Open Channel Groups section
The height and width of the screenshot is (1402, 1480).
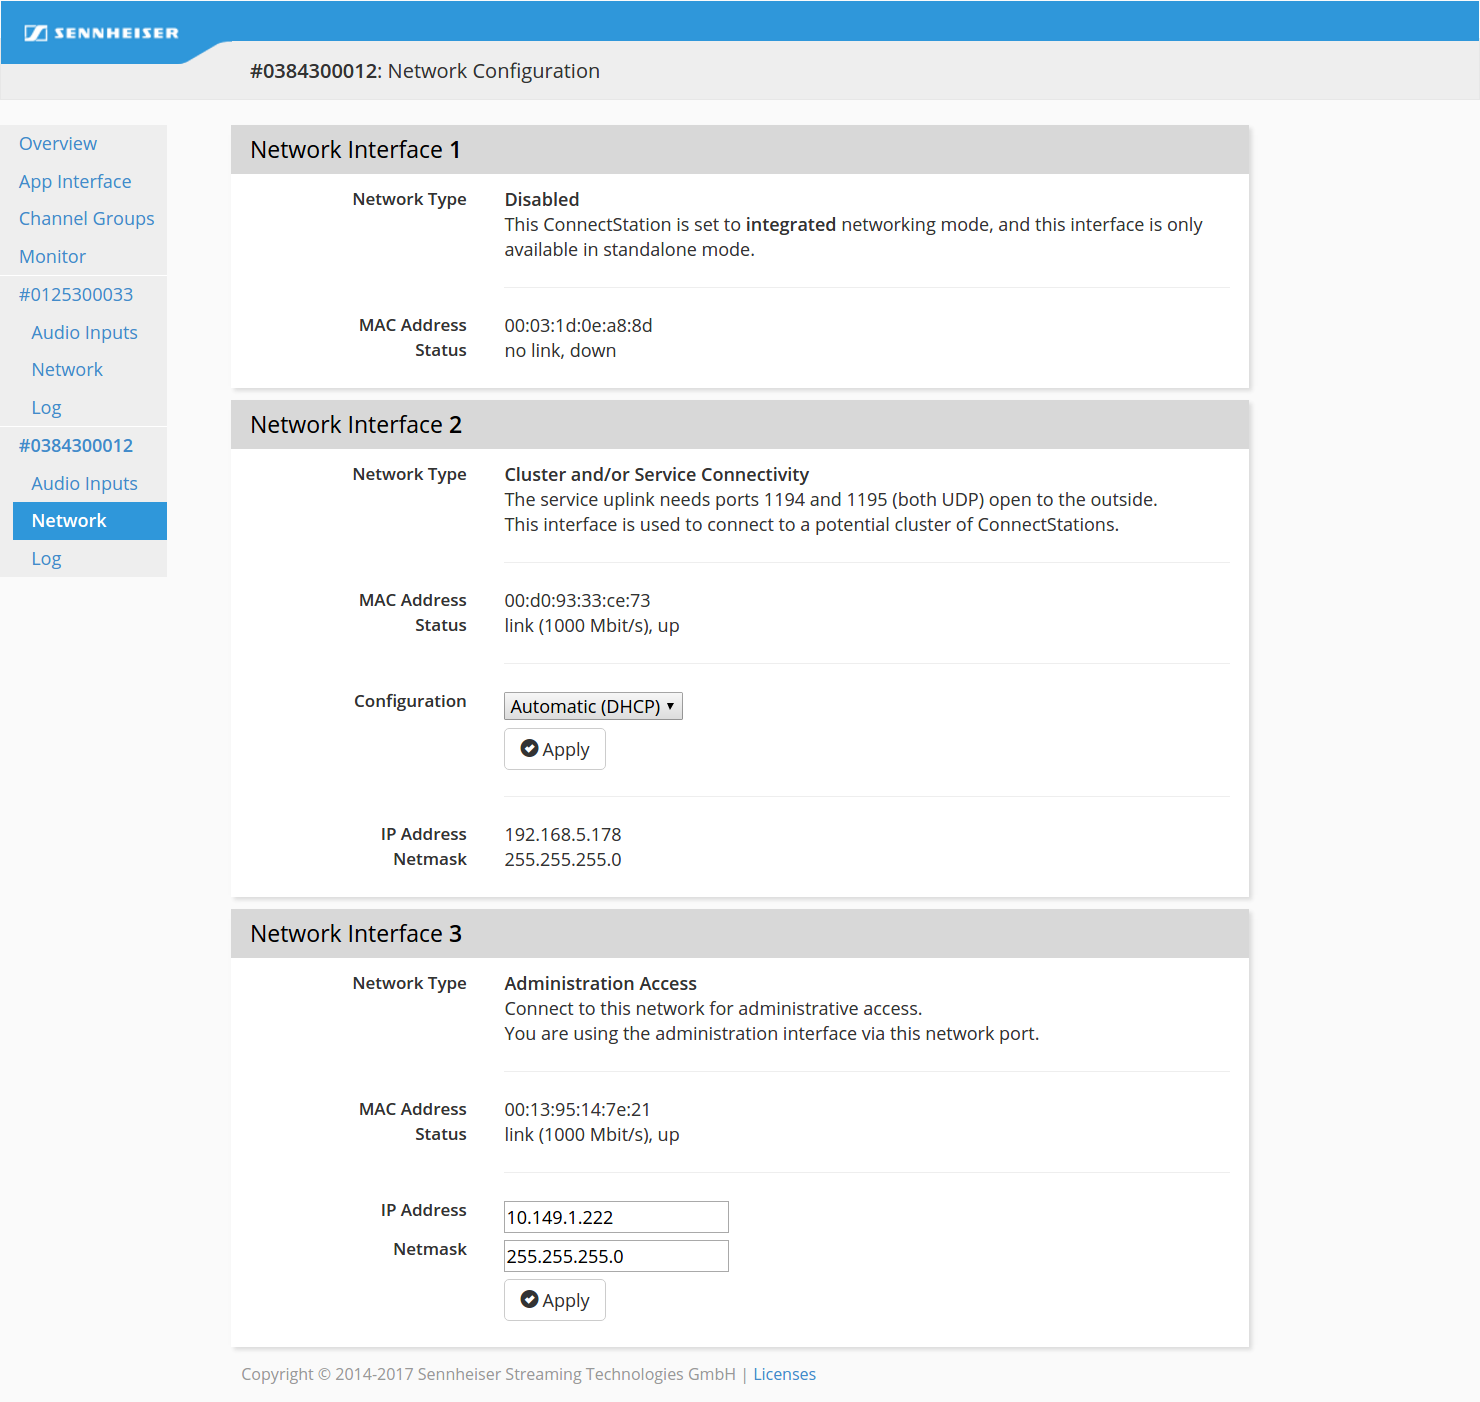(x=87, y=219)
